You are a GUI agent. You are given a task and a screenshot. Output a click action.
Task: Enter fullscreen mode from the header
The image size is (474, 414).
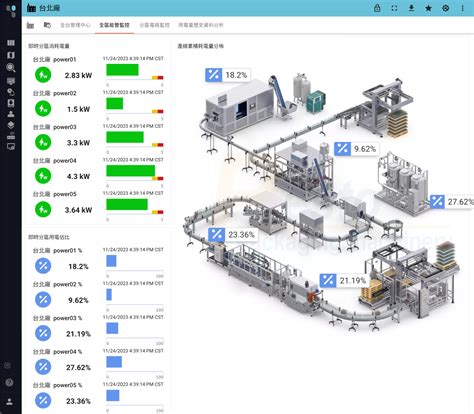394,8
